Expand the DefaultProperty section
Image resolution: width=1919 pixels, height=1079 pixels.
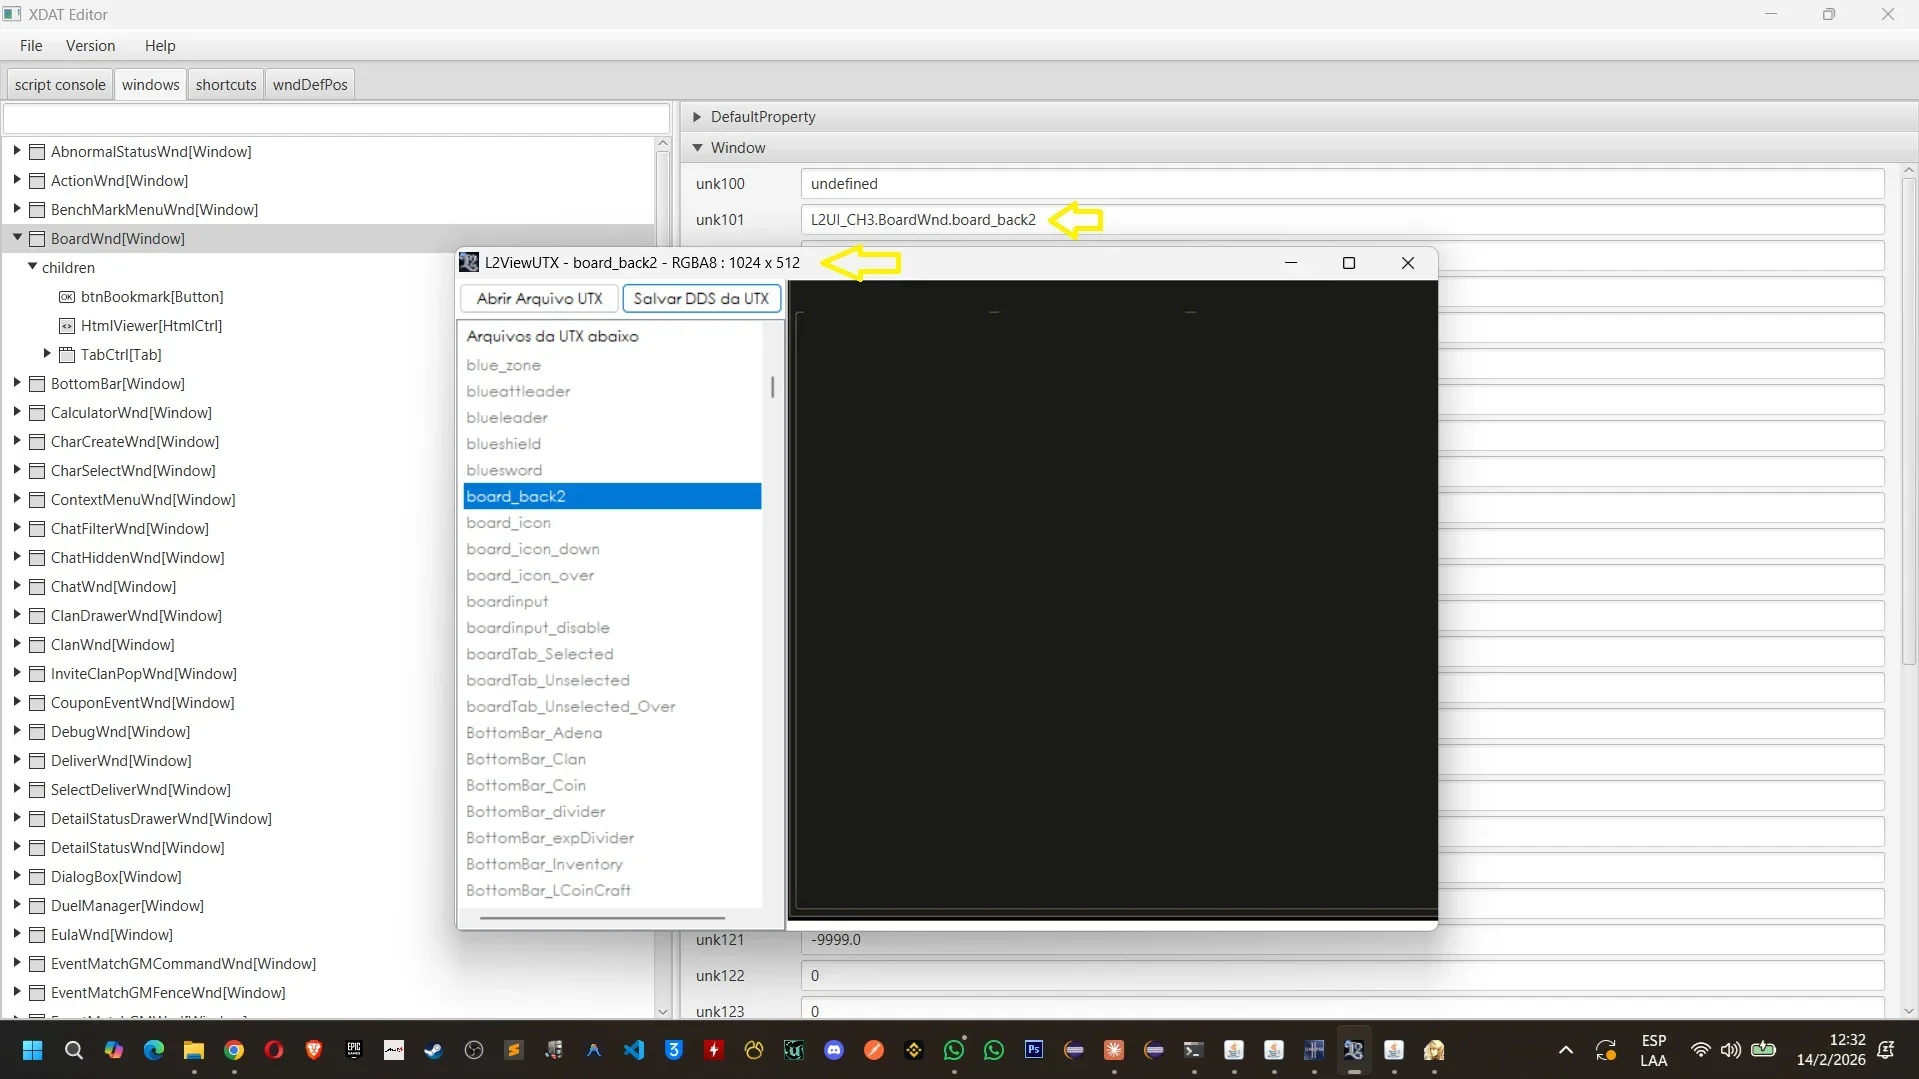pos(697,117)
